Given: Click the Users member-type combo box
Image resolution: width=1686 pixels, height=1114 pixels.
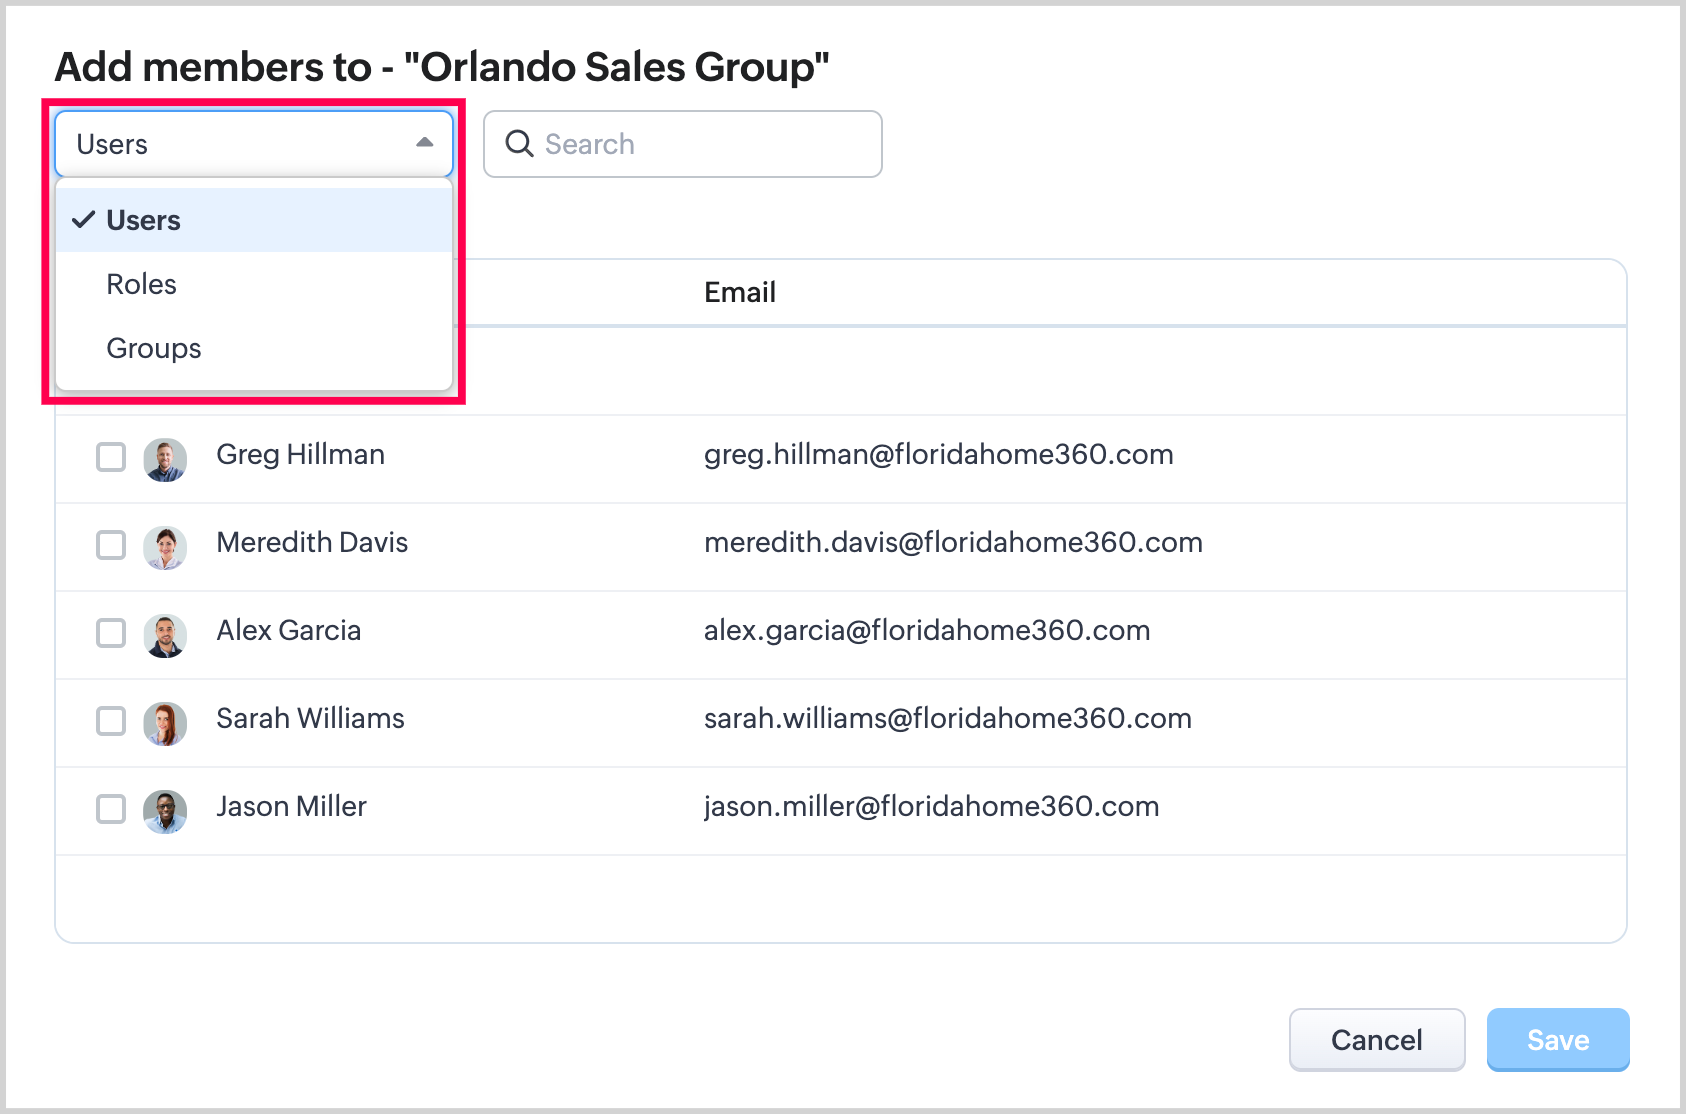Looking at the screenshot, I should (x=240, y=144).
